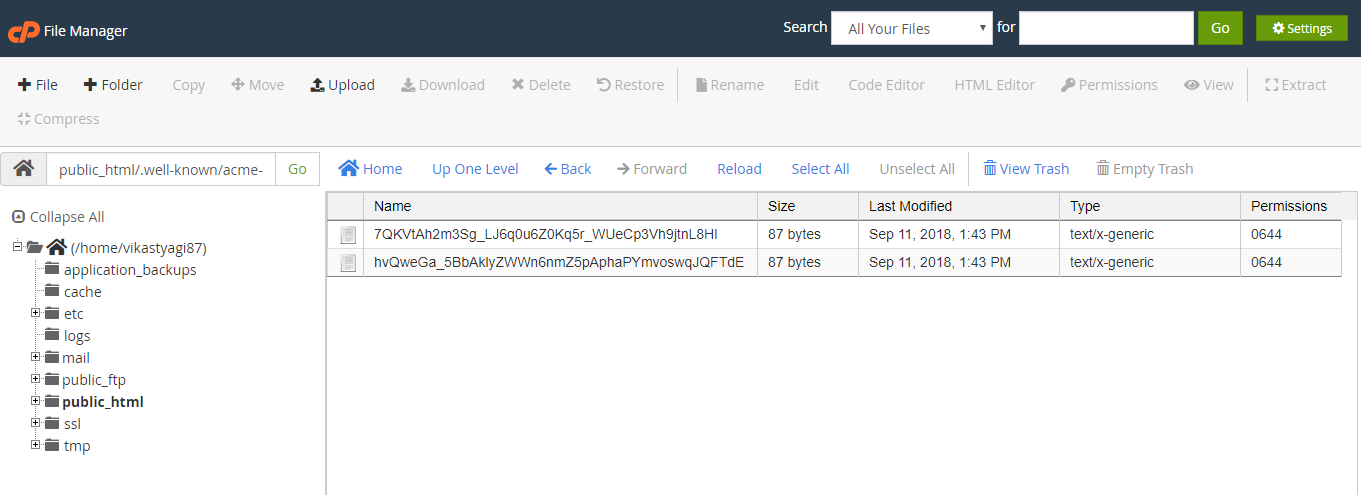Select All files in the listing

point(820,169)
